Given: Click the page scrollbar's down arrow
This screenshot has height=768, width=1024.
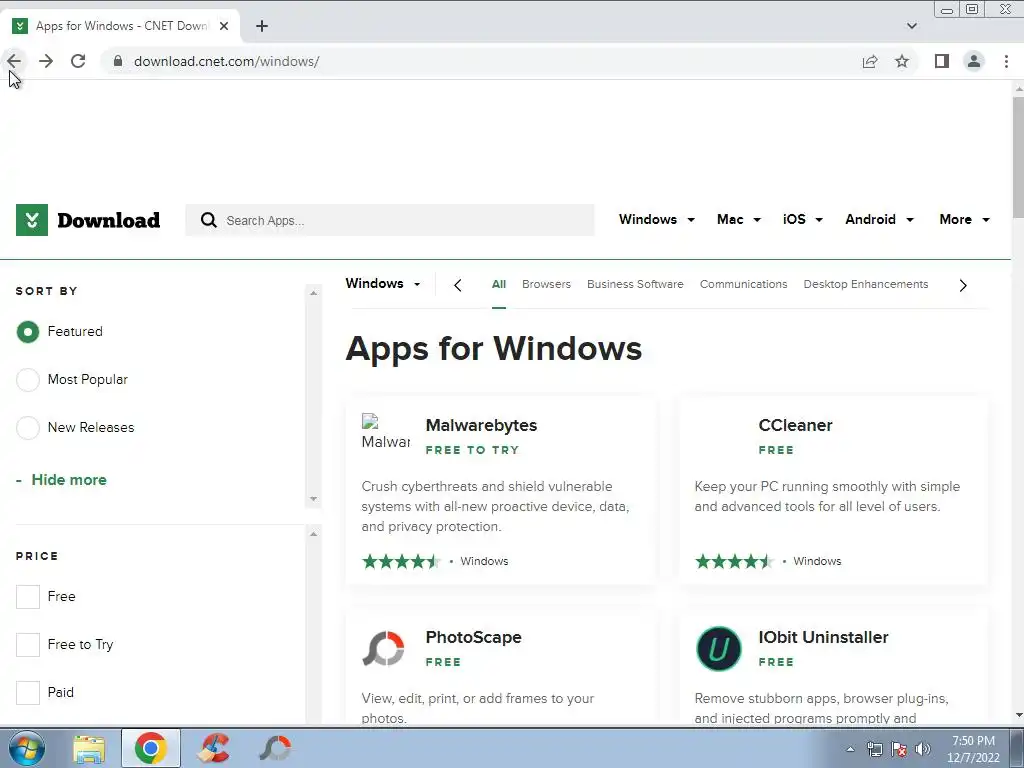Looking at the screenshot, I should (1017, 716).
